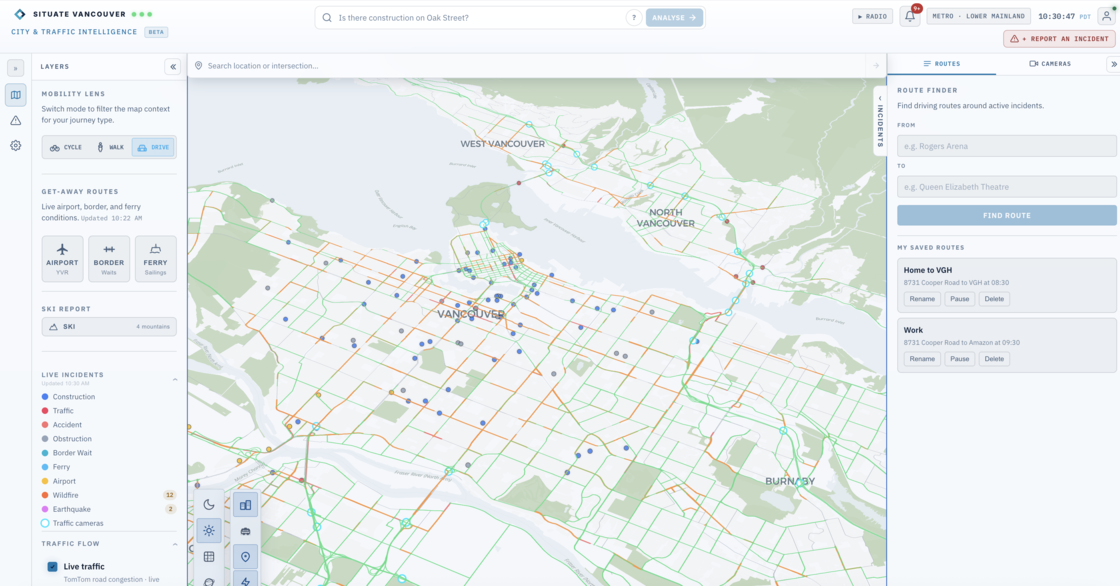The height and width of the screenshot is (586, 1120).
Task: Open the user account icon
Action: click(1106, 16)
